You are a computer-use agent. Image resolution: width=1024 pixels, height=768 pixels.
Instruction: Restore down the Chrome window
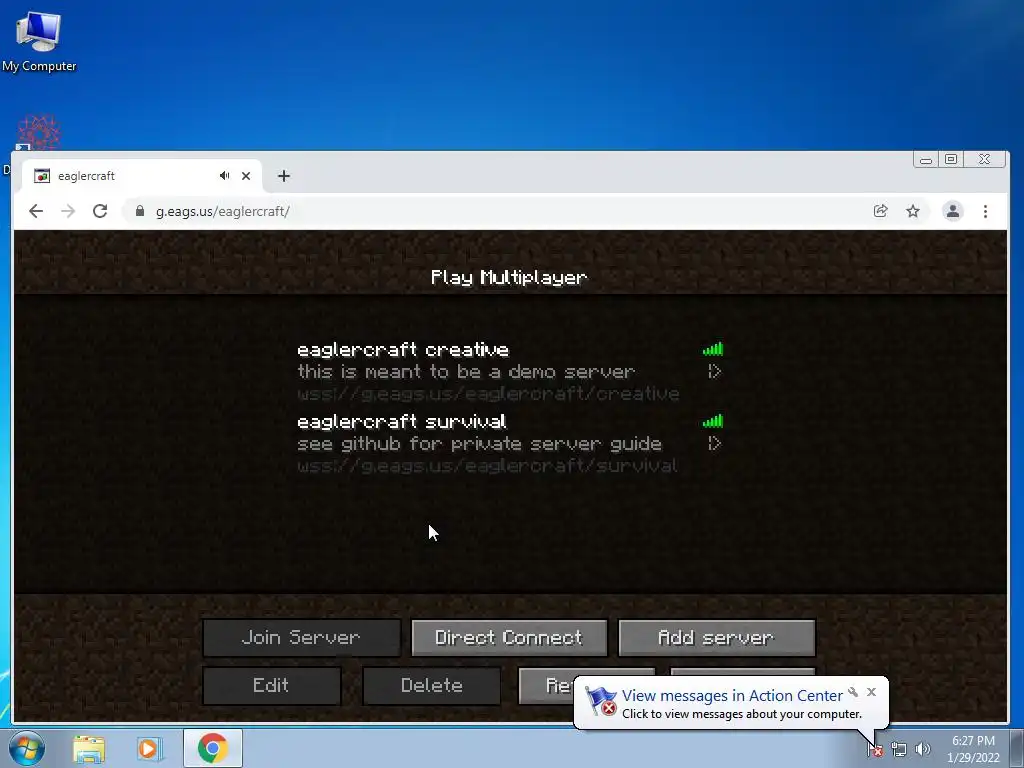pyautogui.click(x=952, y=159)
